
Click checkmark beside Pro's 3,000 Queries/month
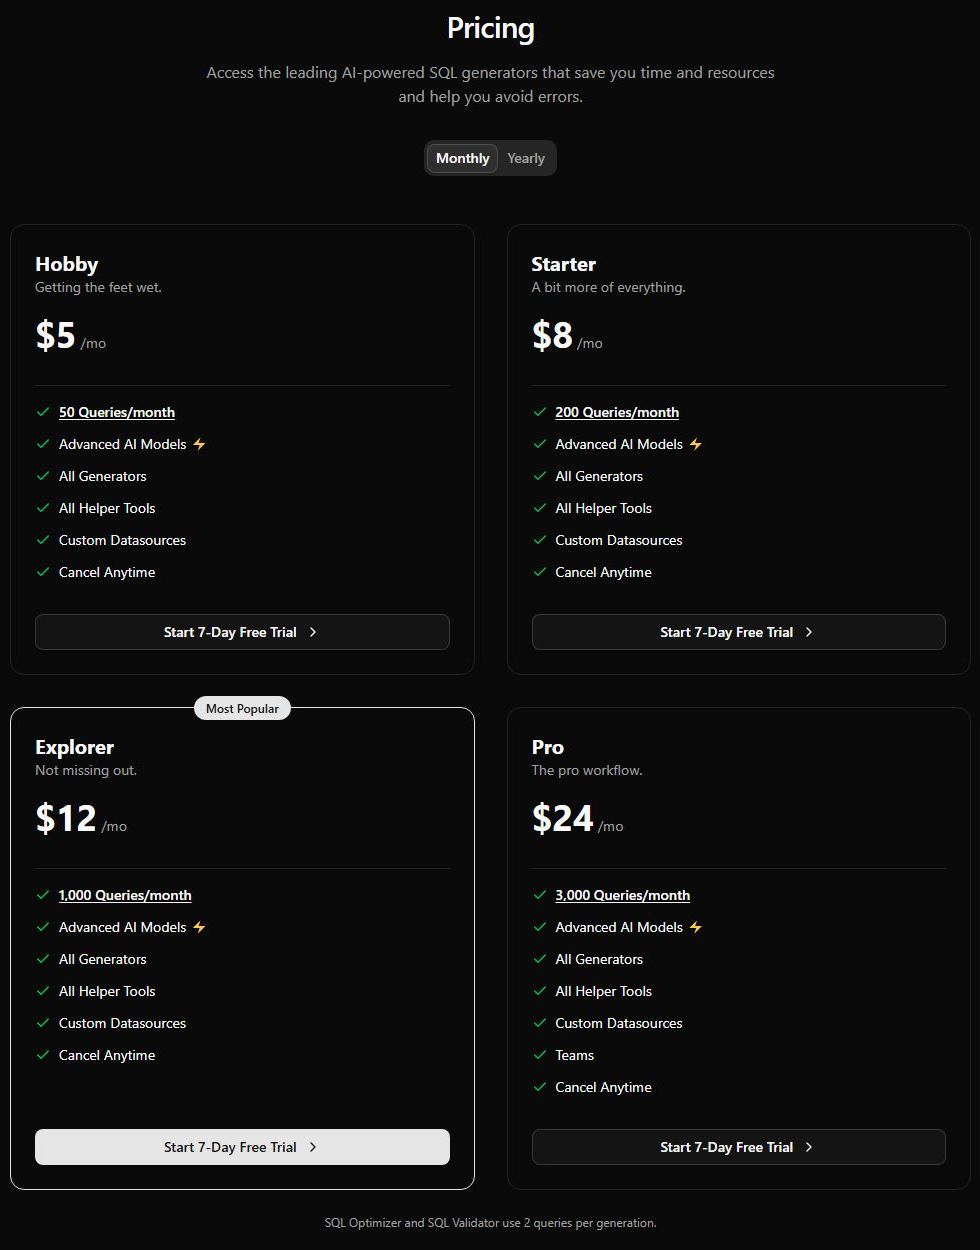540,895
